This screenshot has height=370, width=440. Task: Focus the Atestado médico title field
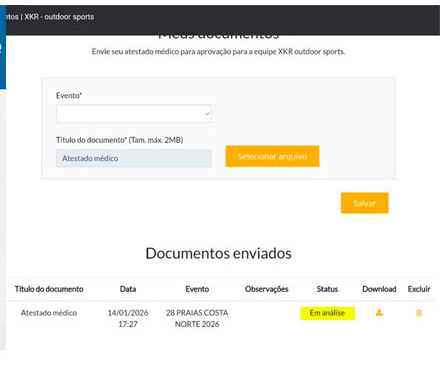click(x=134, y=158)
